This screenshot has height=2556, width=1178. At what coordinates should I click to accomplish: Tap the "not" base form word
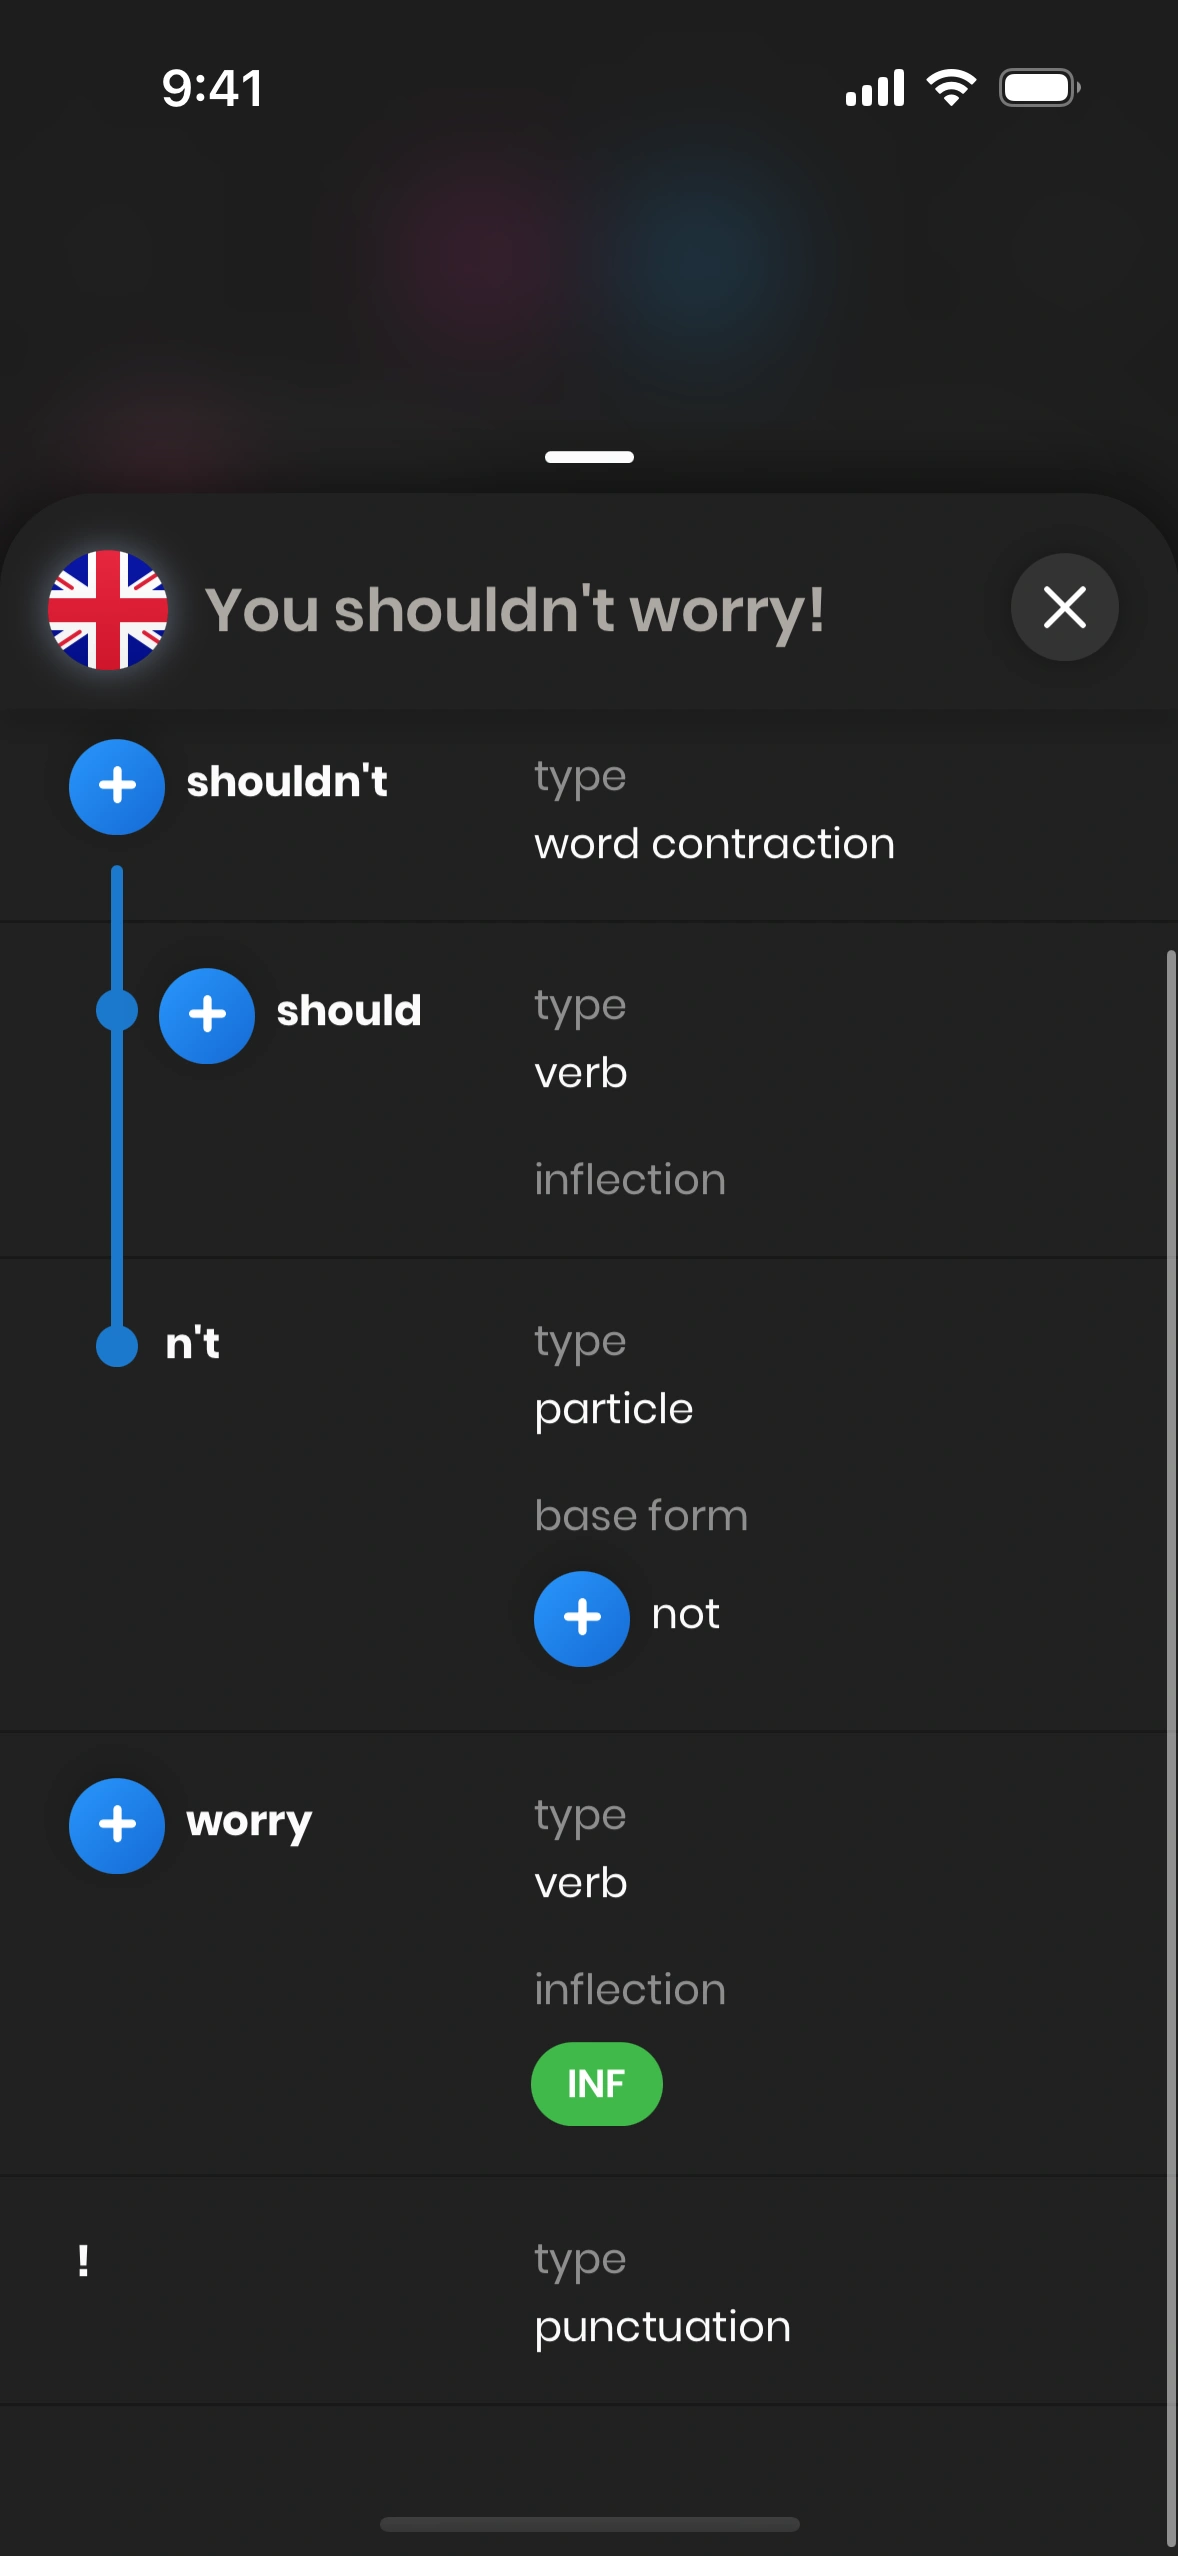[x=686, y=1614]
